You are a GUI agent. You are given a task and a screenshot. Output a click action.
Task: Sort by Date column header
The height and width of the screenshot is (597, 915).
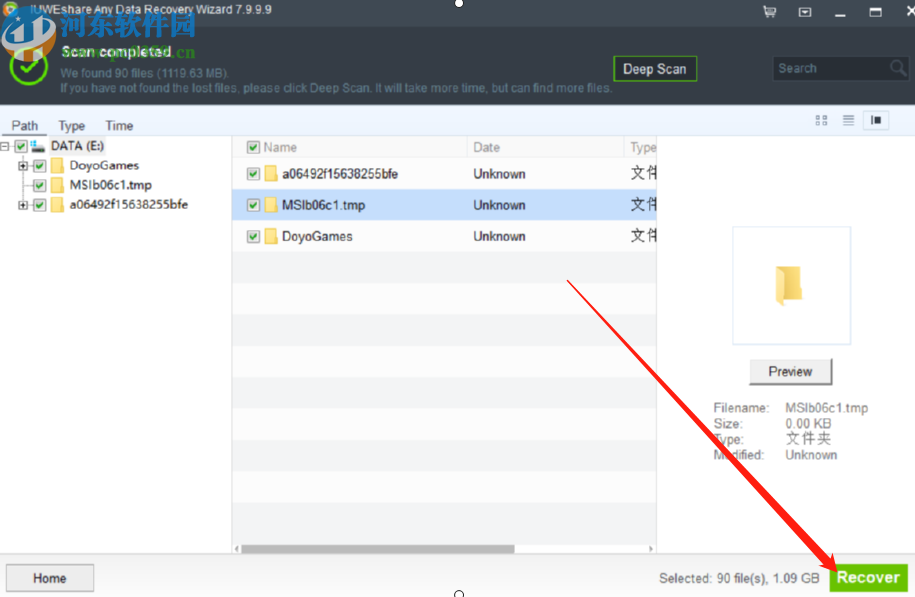pyautogui.click(x=487, y=147)
